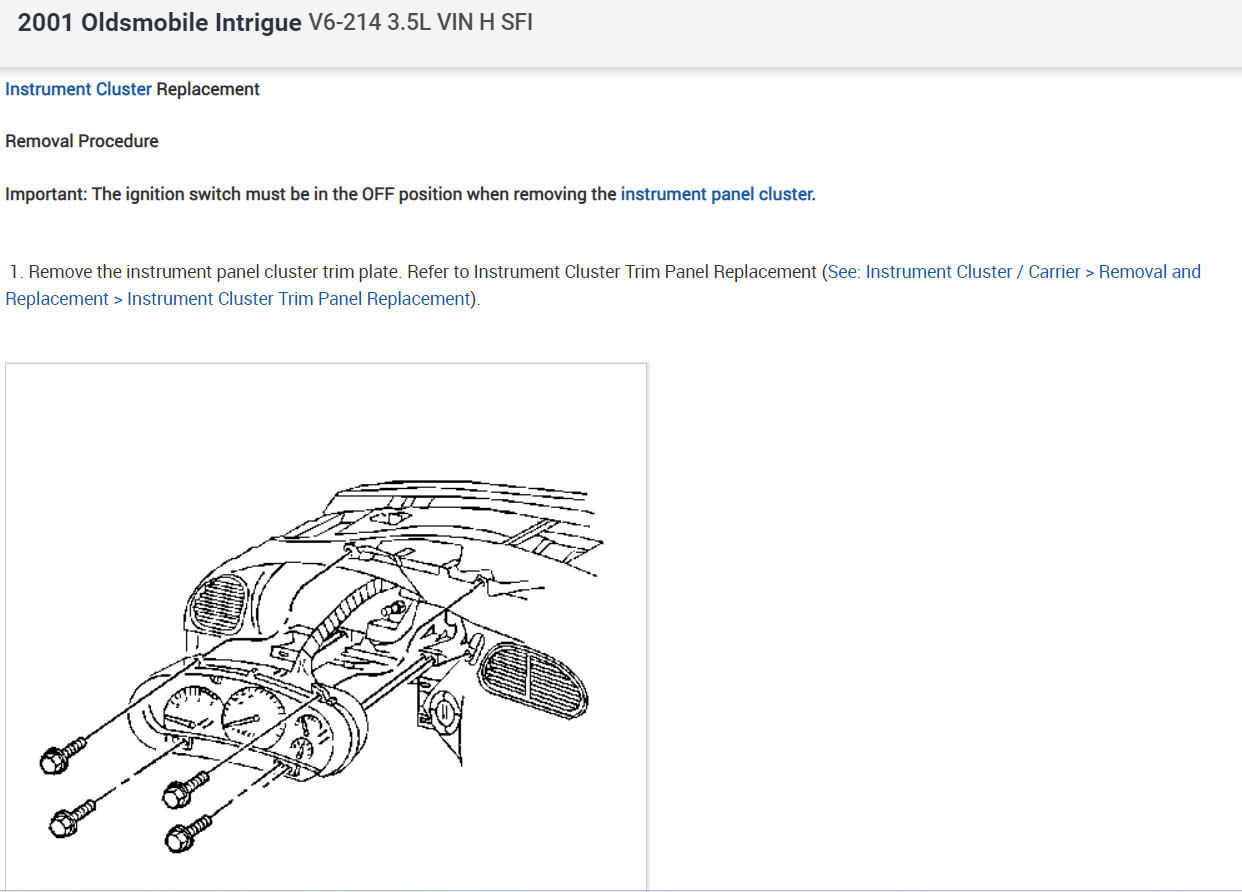This screenshot has height=892, width=1242.
Task: Click the word Replacement after Instrument Cluster
Action: point(208,89)
